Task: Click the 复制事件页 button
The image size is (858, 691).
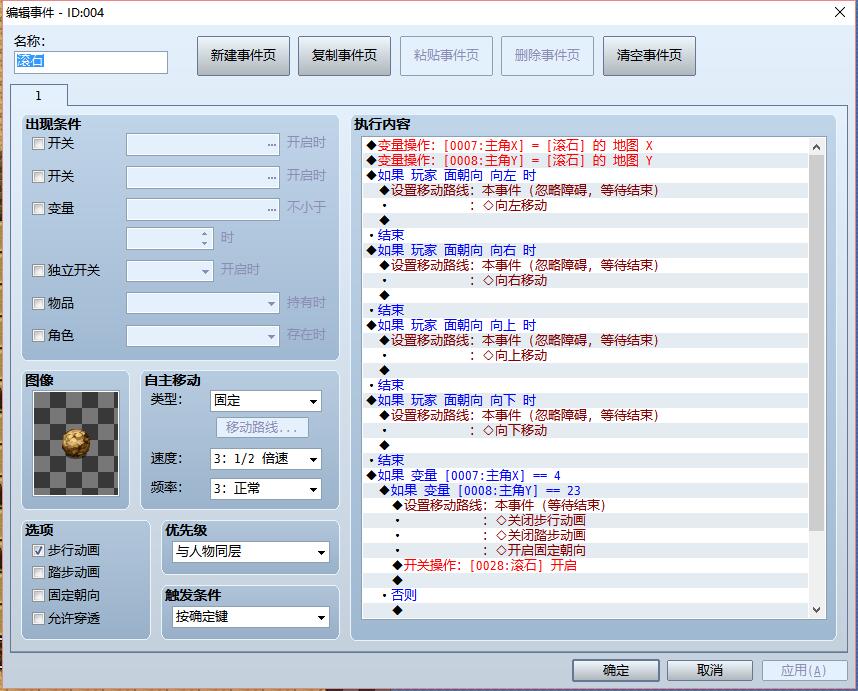Action: 344,56
